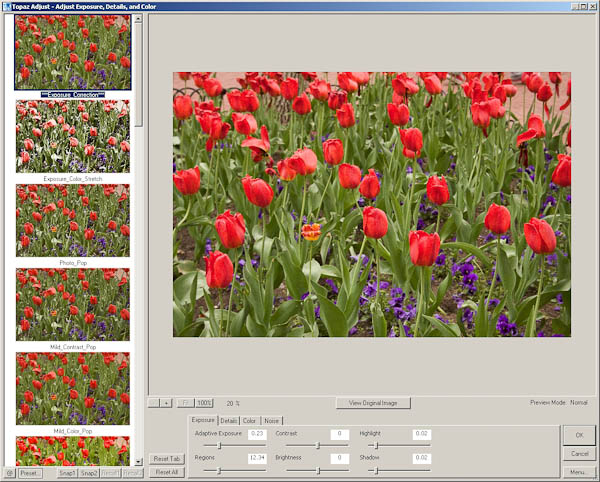Click the zoom in plus button
The image size is (600, 482).
[167, 403]
